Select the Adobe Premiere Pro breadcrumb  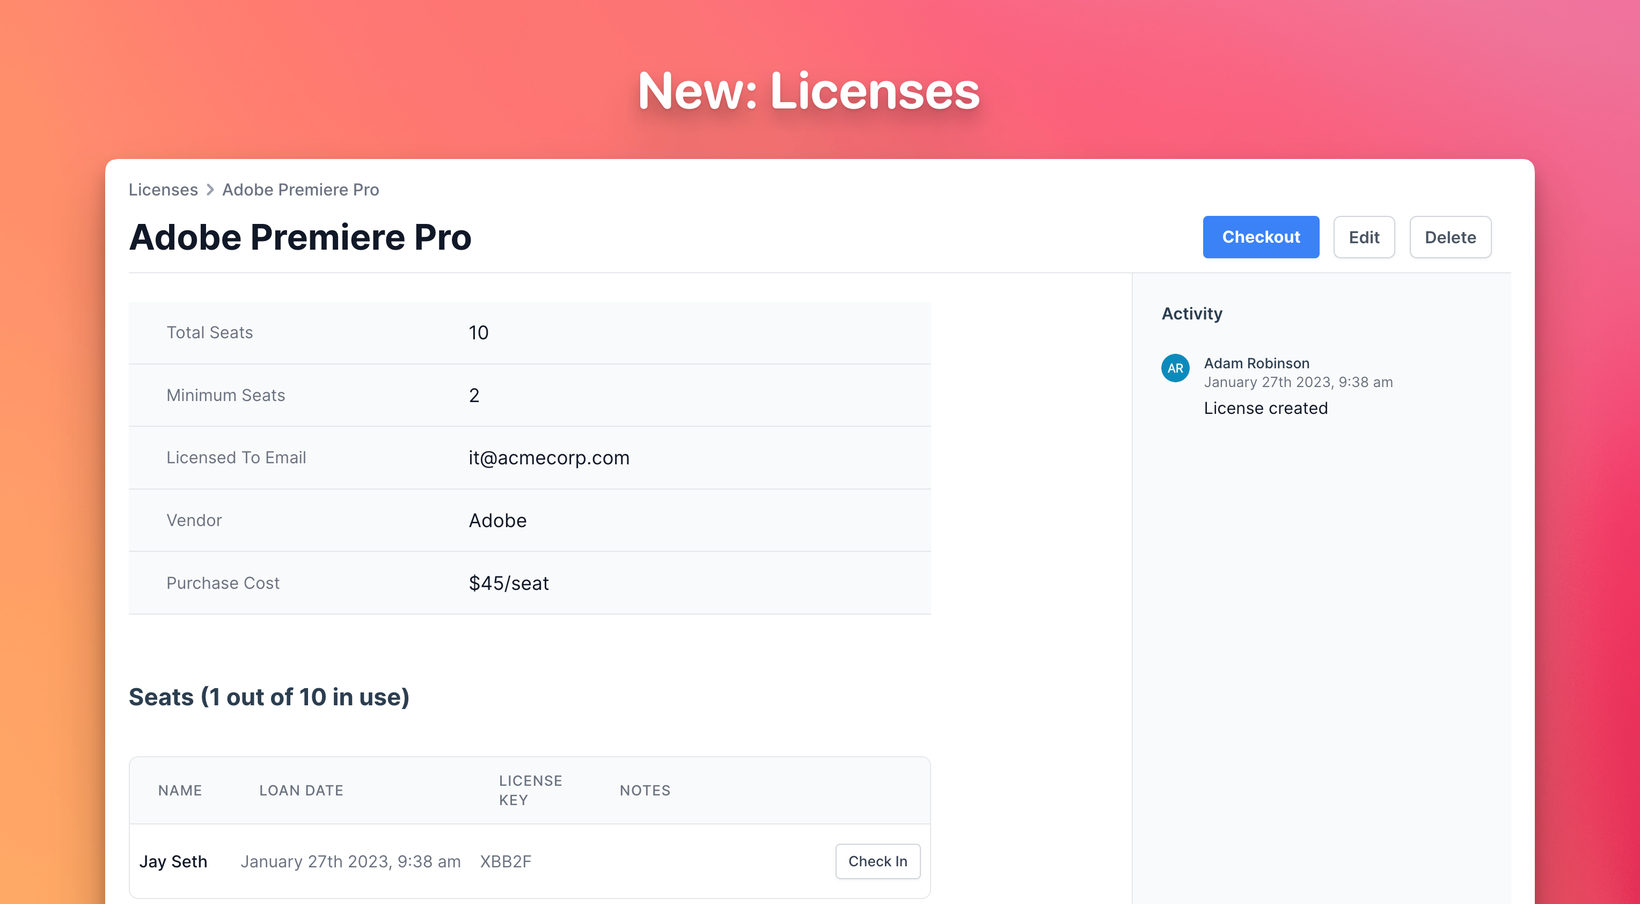(300, 190)
